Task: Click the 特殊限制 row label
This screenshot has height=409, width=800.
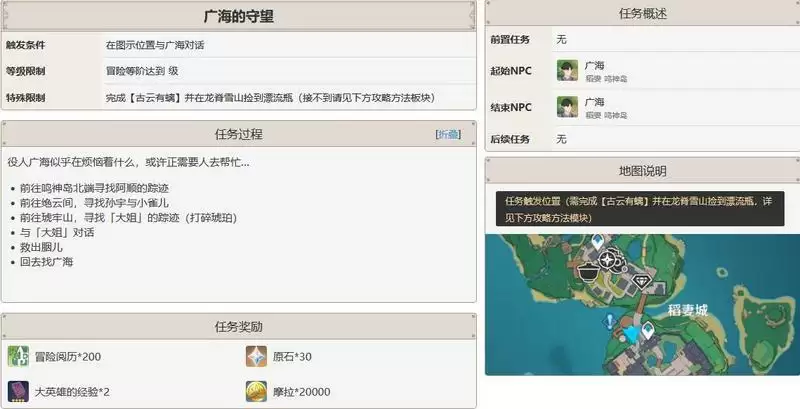Action: pos(26,97)
